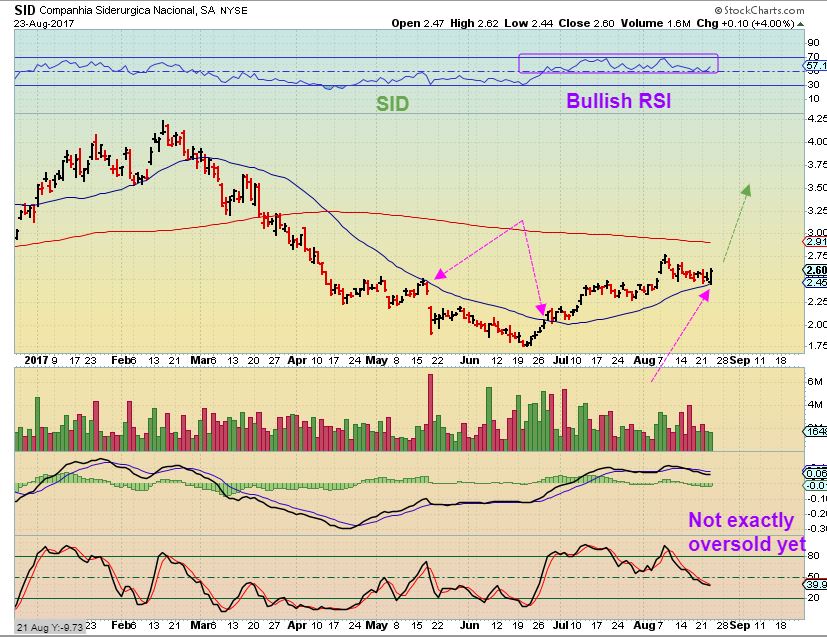Click the 6M volume axis label
The image size is (827, 637).
point(814,381)
